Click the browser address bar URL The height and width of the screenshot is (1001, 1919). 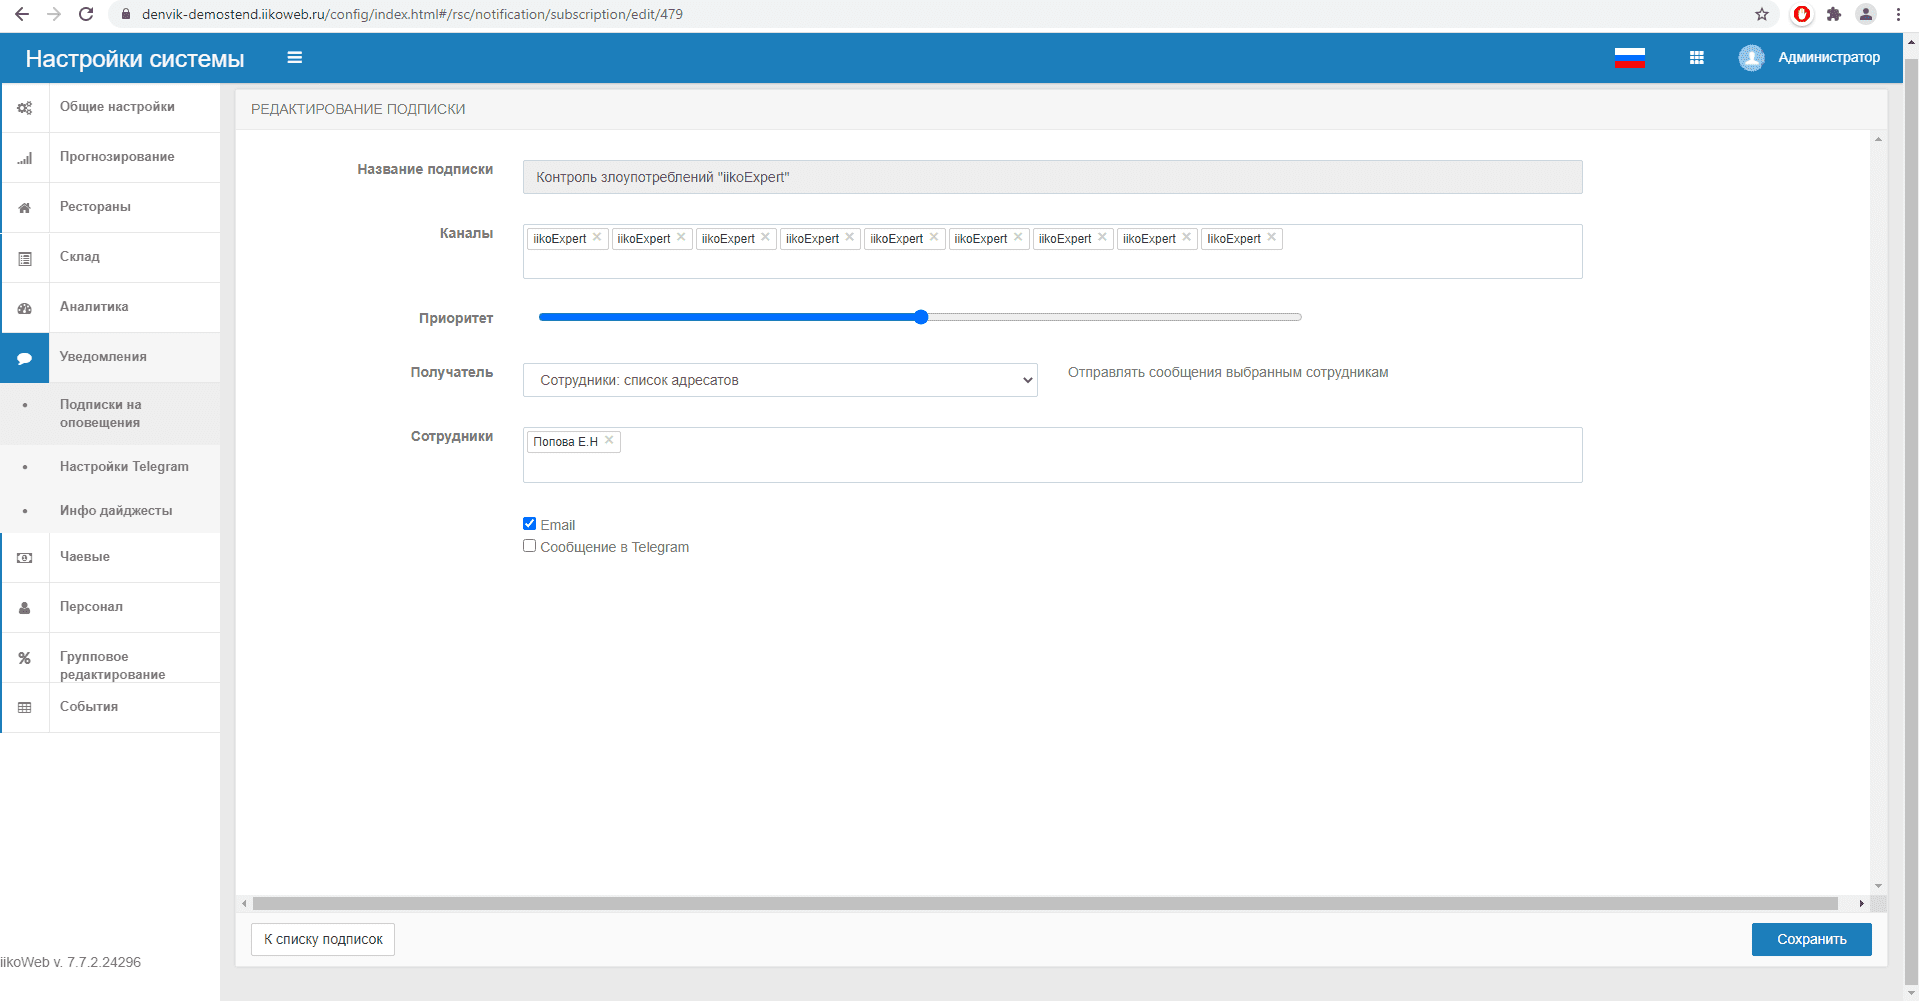click(x=412, y=14)
